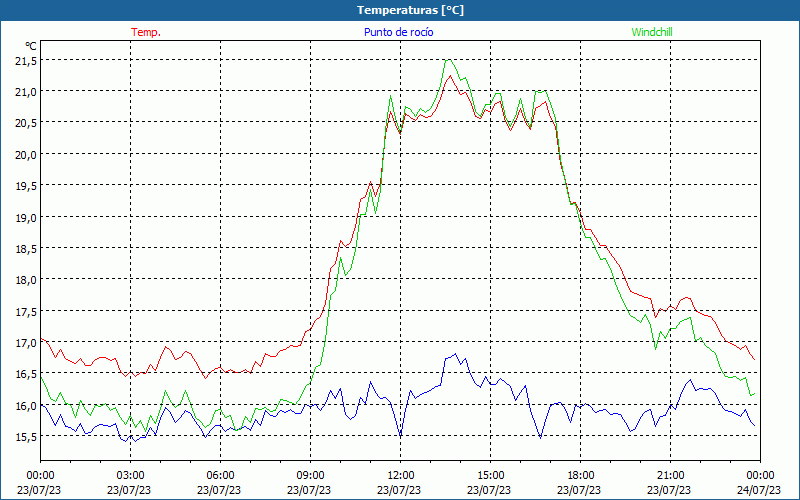Screen dimensions: 800x500
Task: Click the red Temp. peak near 13:30
Action: (450, 76)
